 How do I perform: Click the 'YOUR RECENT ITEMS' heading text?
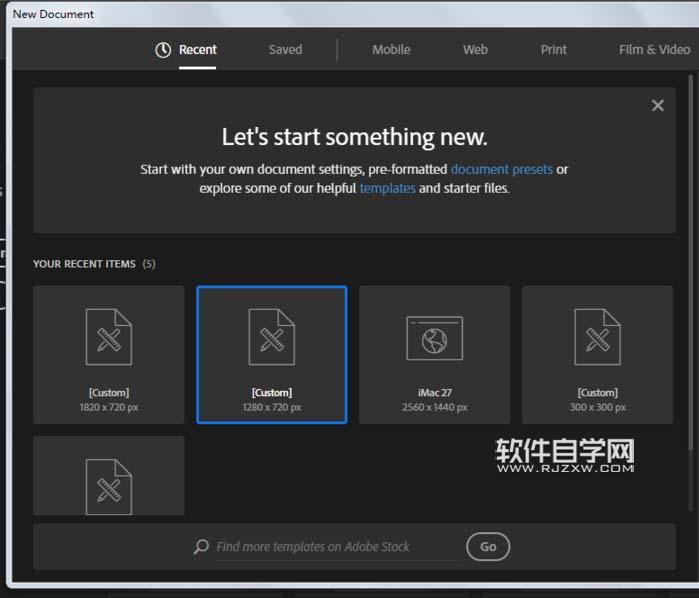tap(84, 264)
